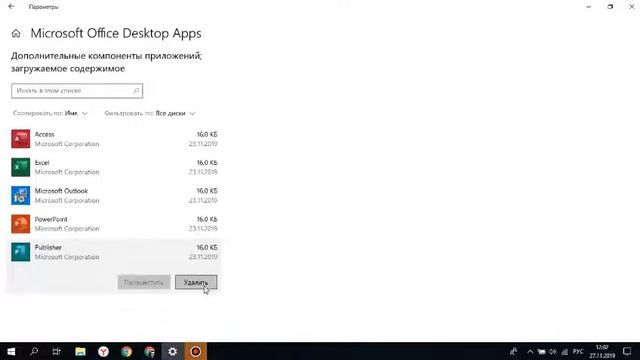Click Microsoft Corporation under Excel
The image size is (640, 360).
pos(67,172)
